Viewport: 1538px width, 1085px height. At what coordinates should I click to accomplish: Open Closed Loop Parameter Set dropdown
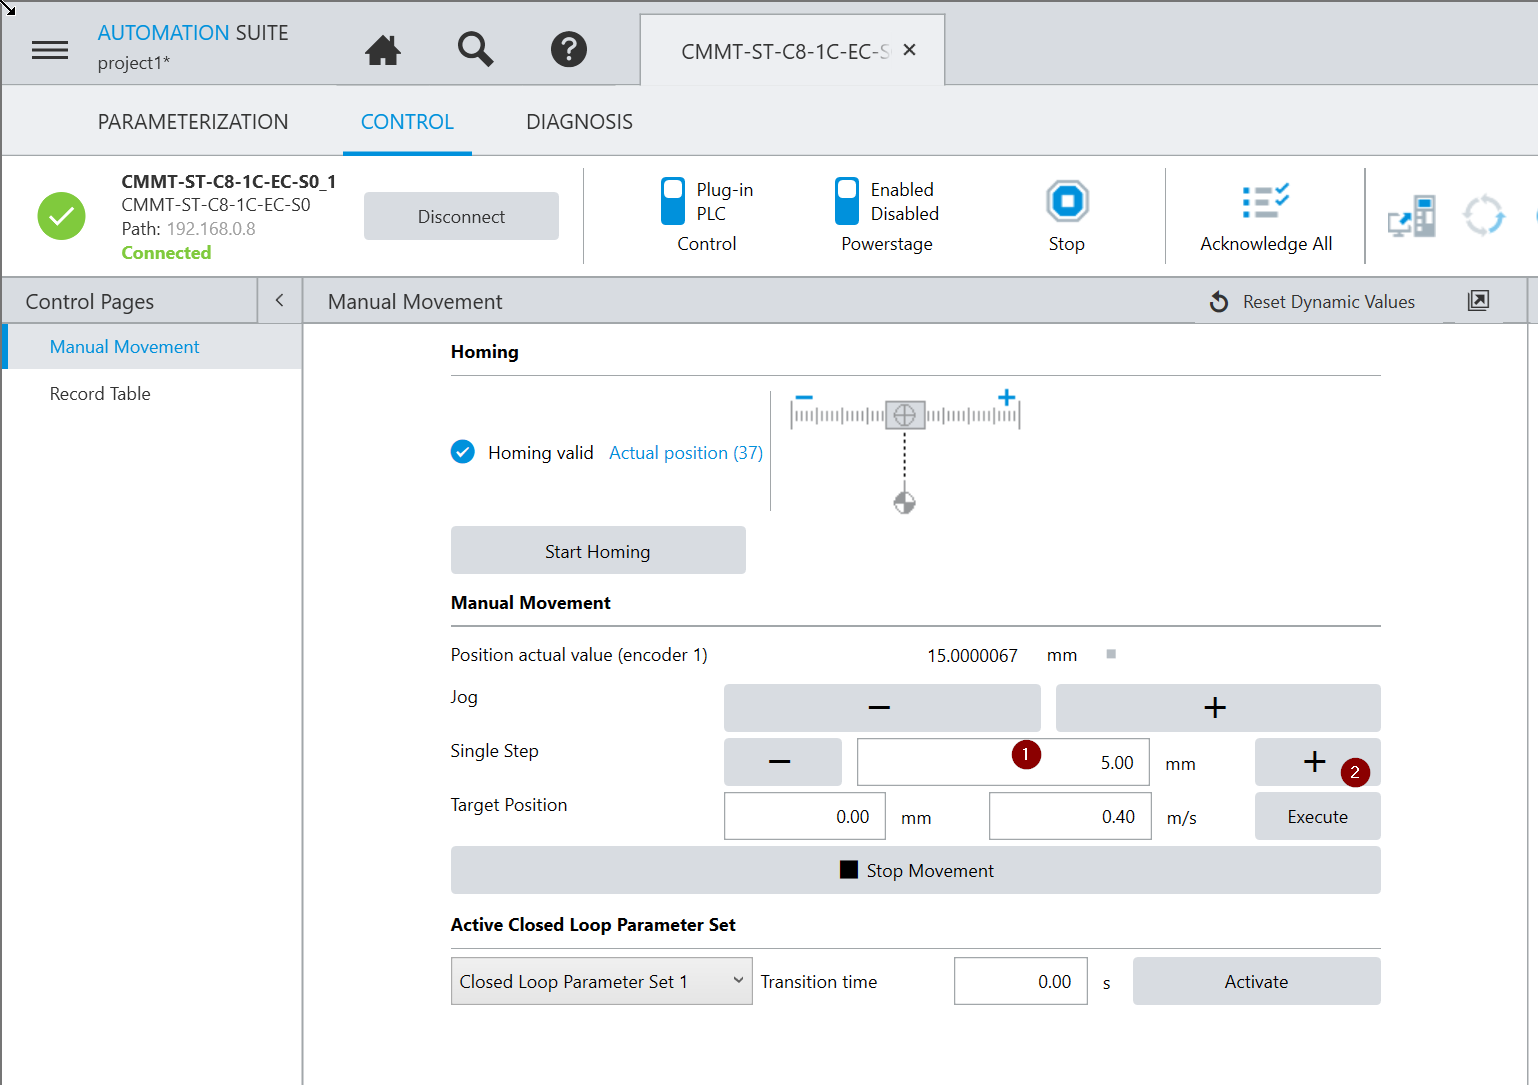point(601,981)
